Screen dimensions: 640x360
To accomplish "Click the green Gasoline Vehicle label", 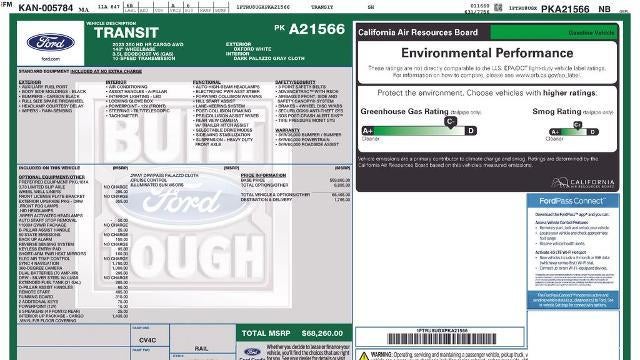I will pos(591,33).
